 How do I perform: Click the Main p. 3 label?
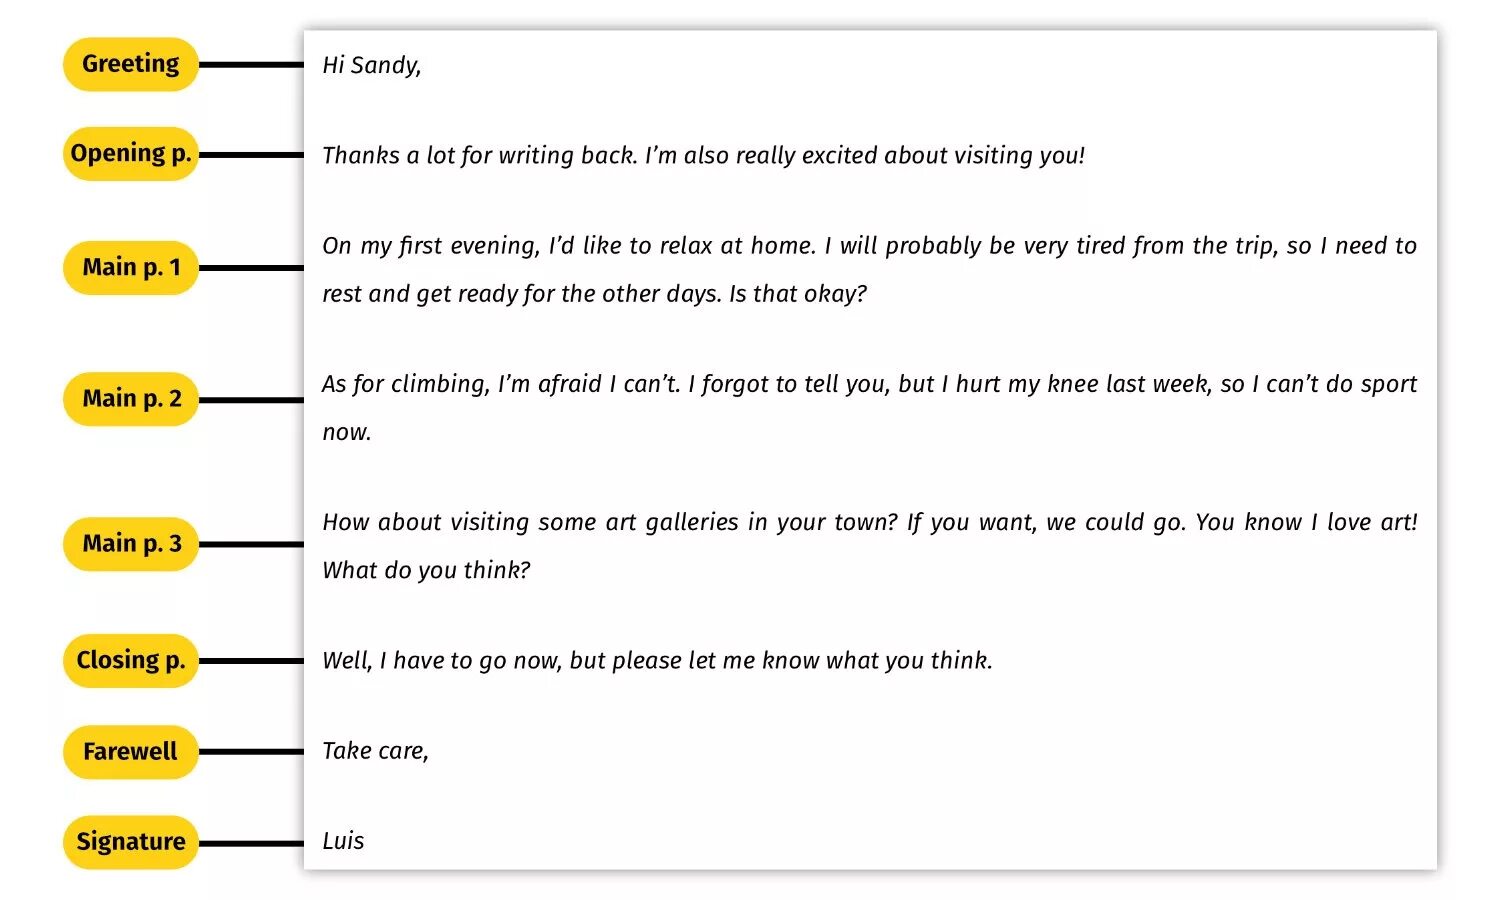pyautogui.click(x=130, y=544)
